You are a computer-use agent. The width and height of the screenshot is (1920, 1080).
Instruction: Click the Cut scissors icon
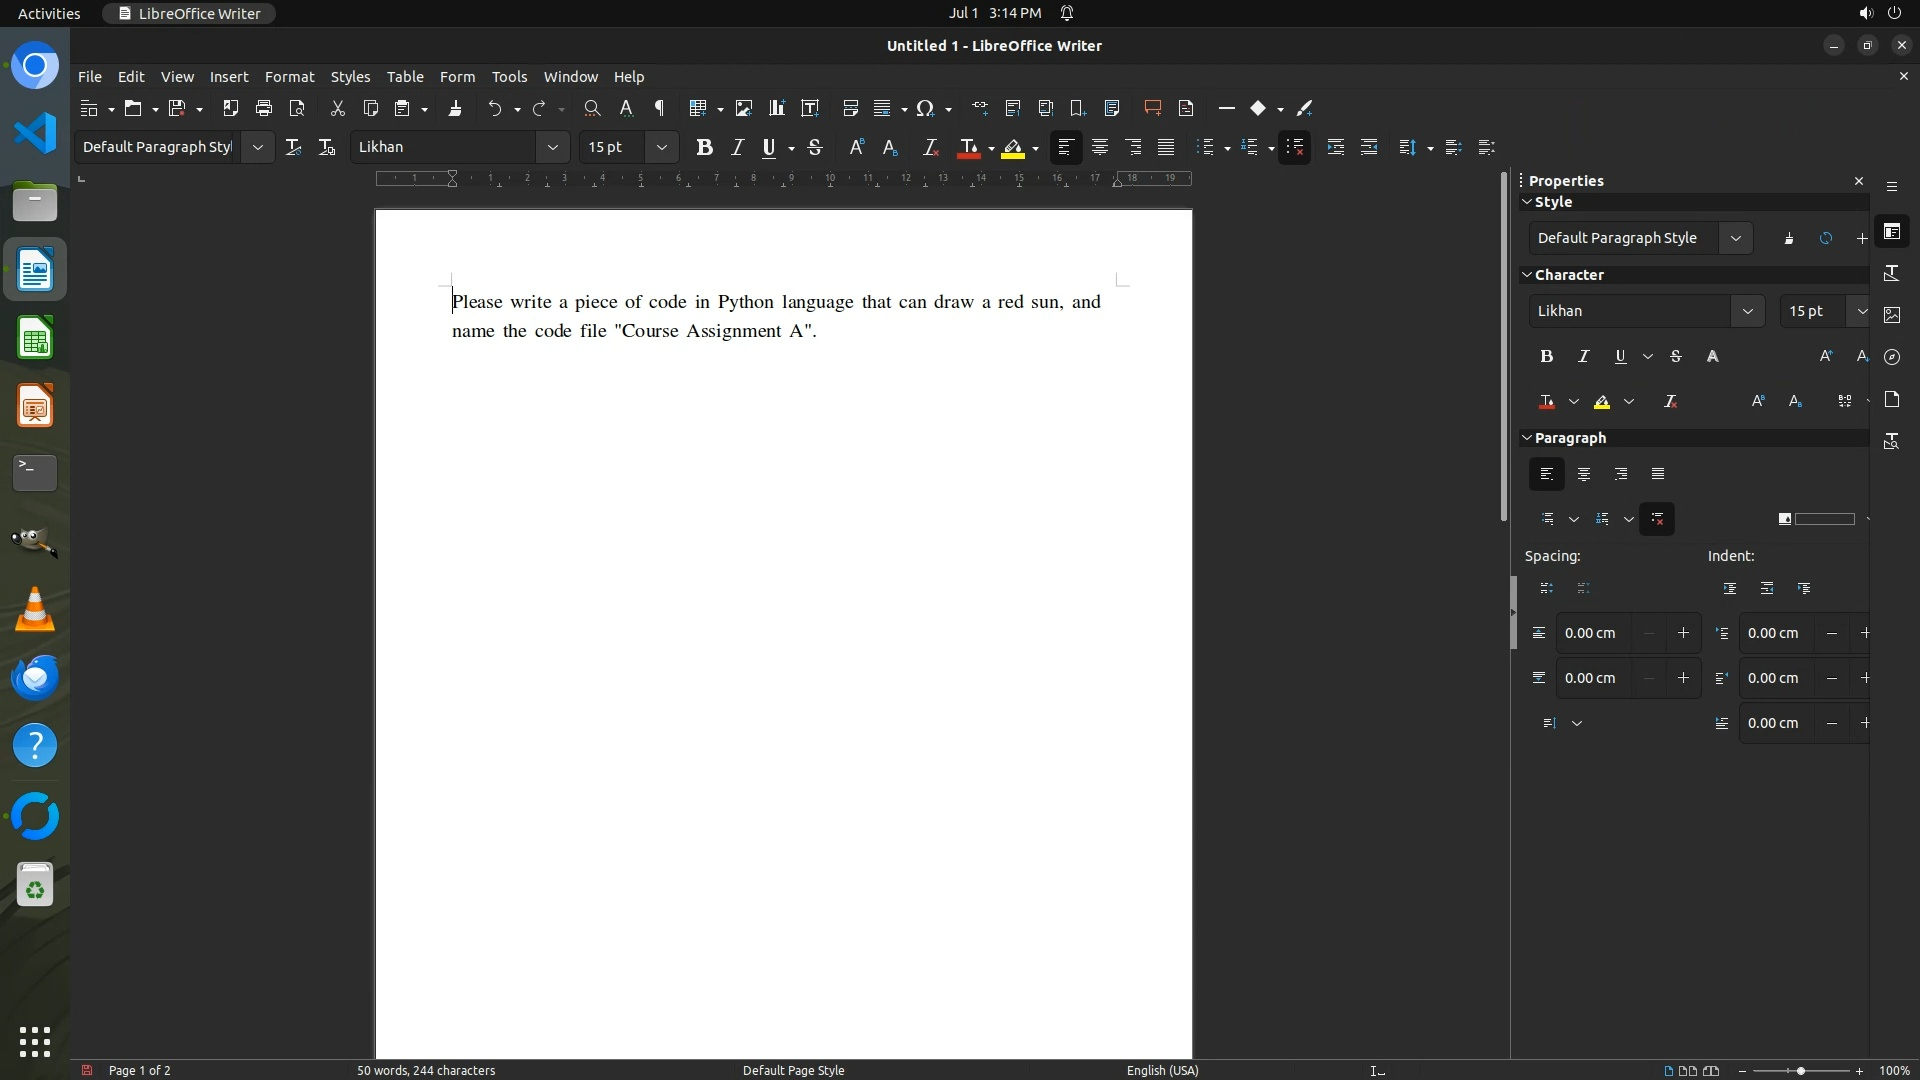[x=337, y=108]
